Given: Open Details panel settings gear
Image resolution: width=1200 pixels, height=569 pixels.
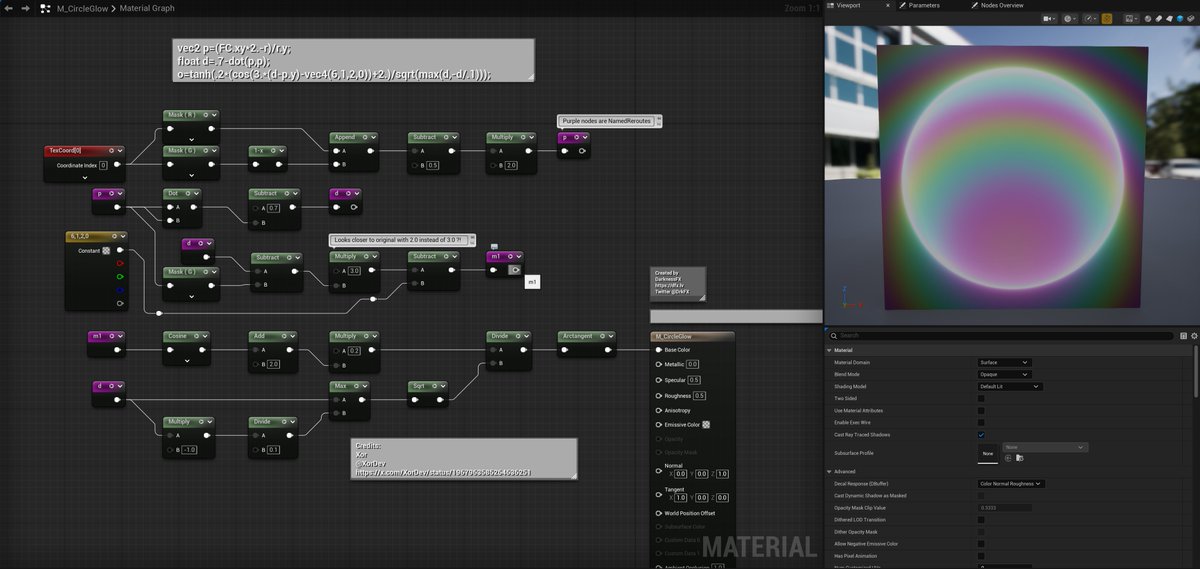Looking at the screenshot, I should (1194, 336).
